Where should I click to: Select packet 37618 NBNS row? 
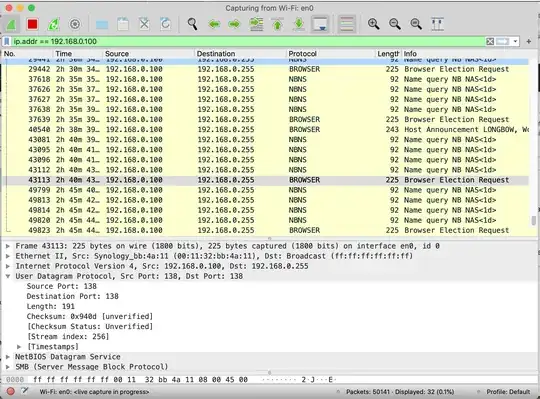coord(266,79)
